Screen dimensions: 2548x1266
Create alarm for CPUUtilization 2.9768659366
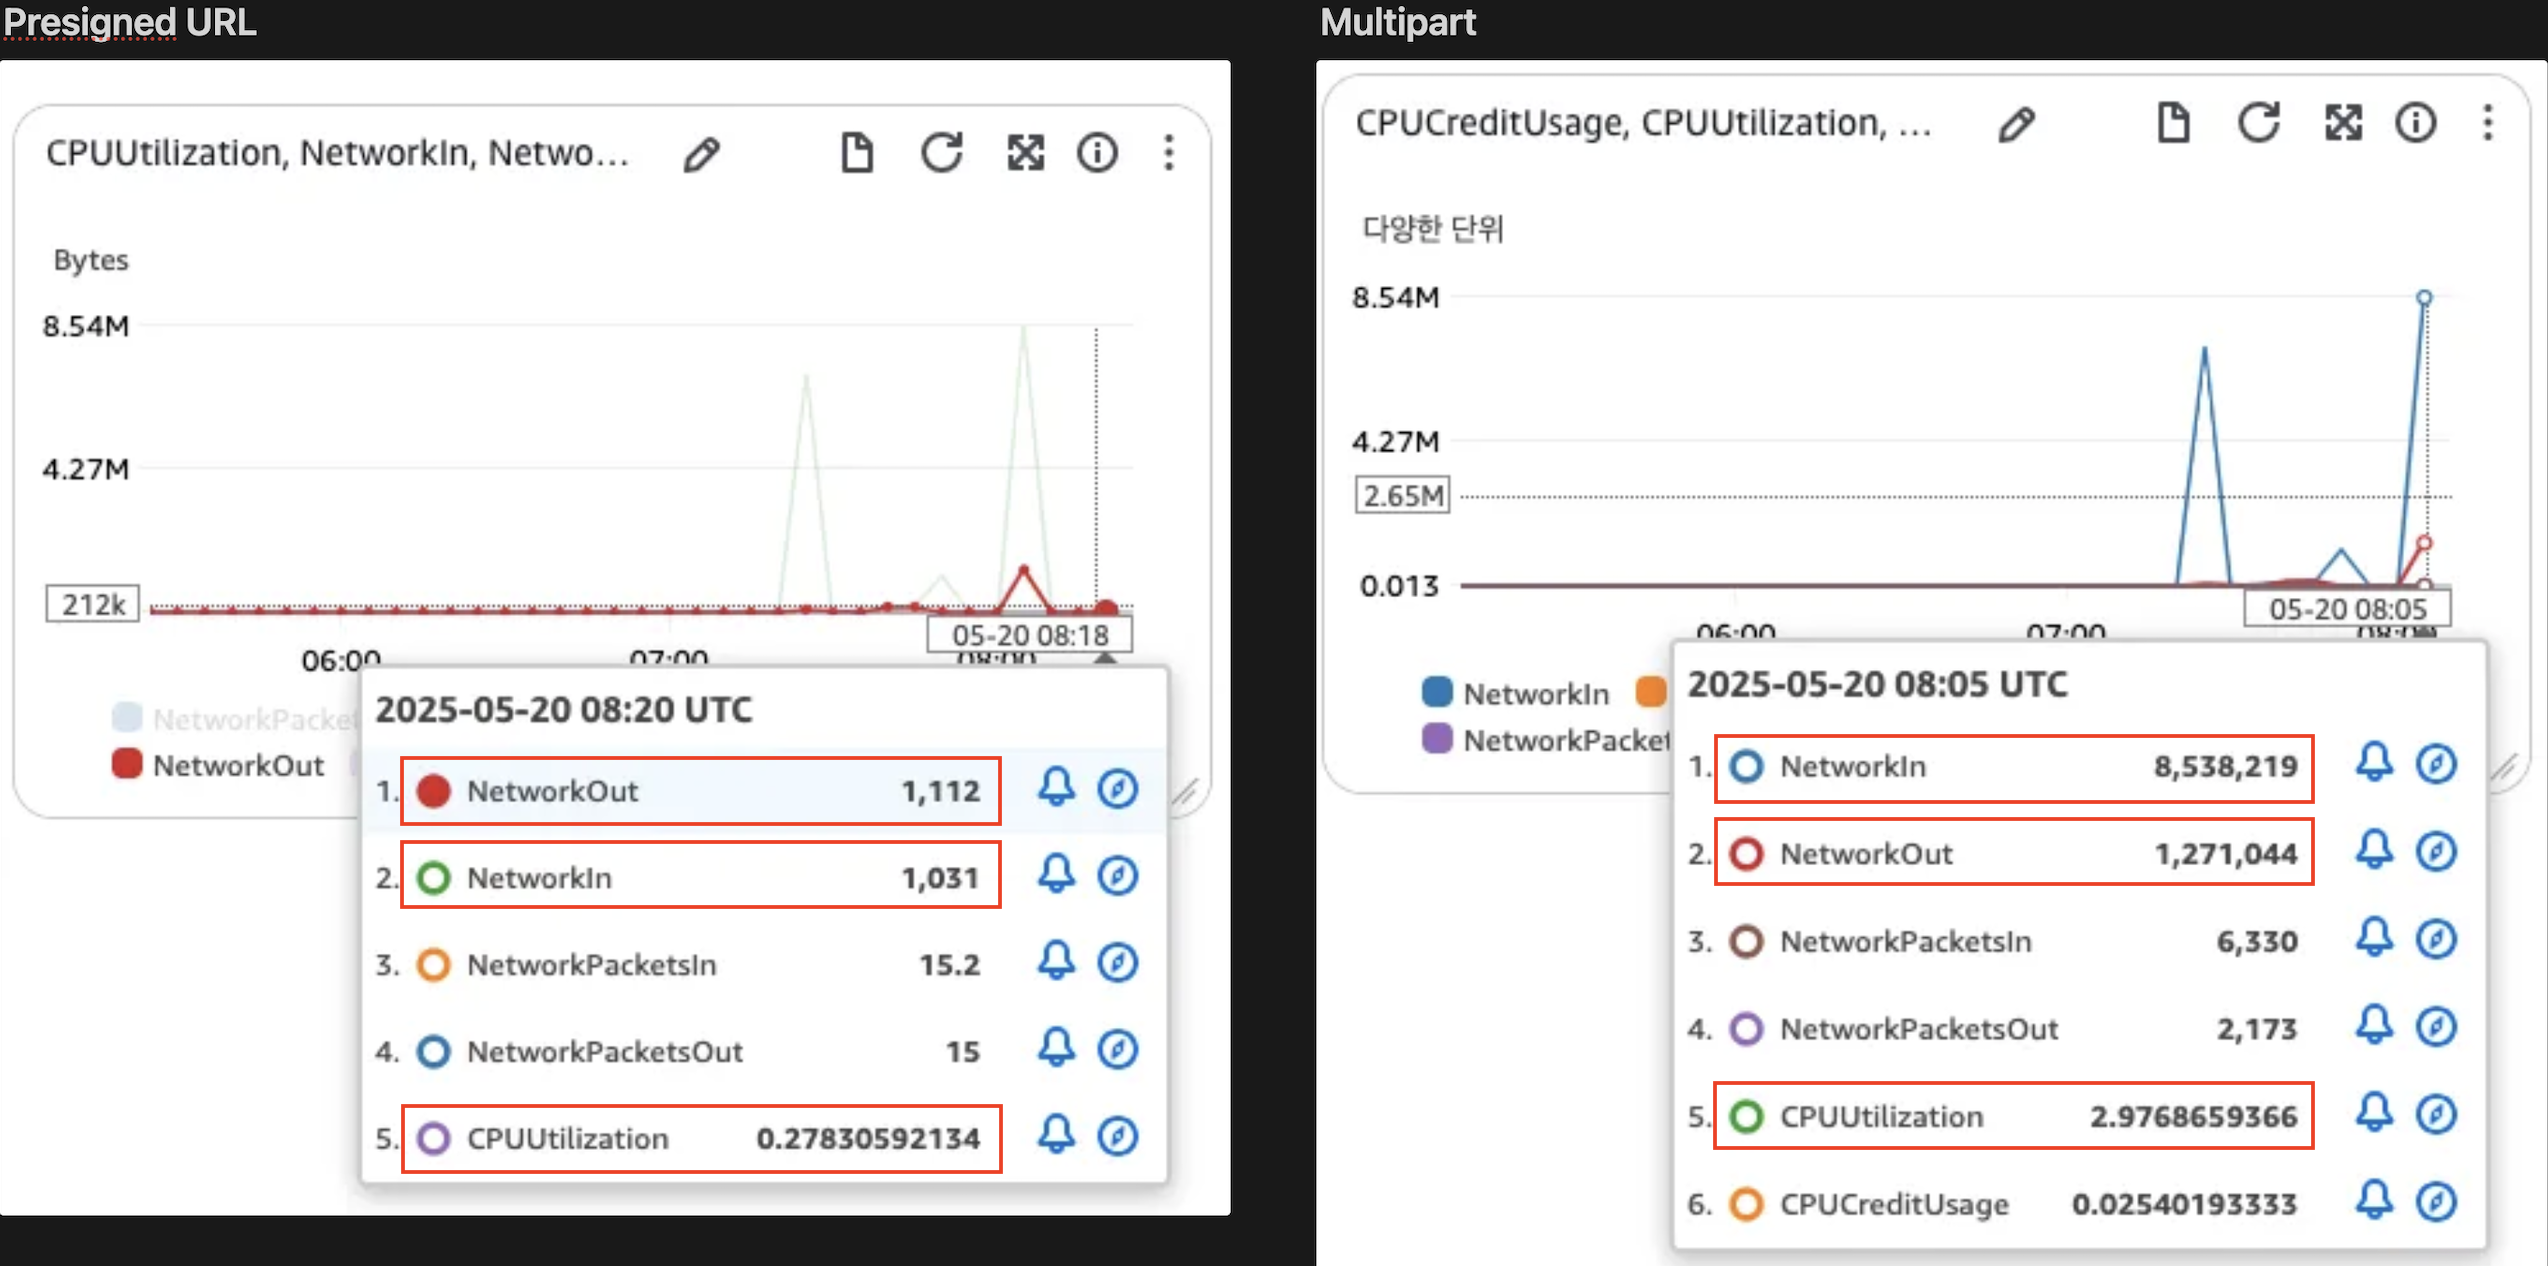[2374, 1113]
